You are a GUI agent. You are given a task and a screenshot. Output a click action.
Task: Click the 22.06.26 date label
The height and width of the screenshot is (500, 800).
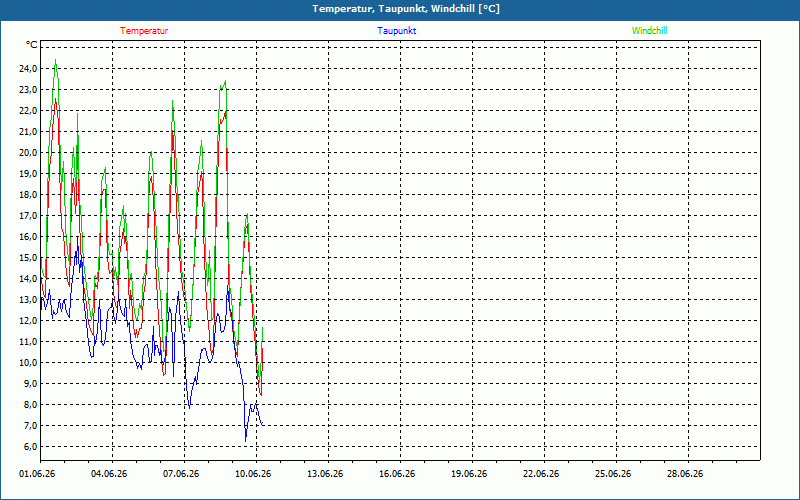tap(541, 474)
